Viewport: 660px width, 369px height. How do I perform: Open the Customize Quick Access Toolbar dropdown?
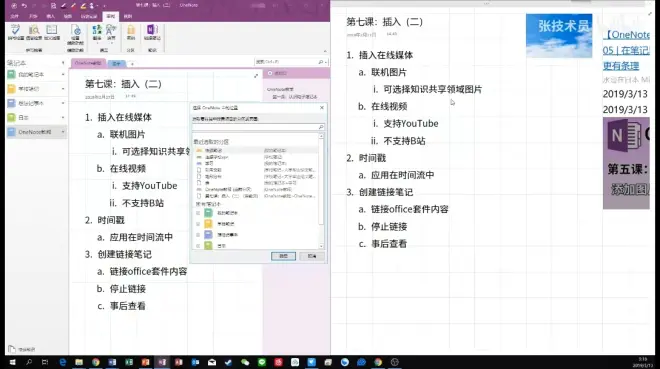[x=104, y=6]
